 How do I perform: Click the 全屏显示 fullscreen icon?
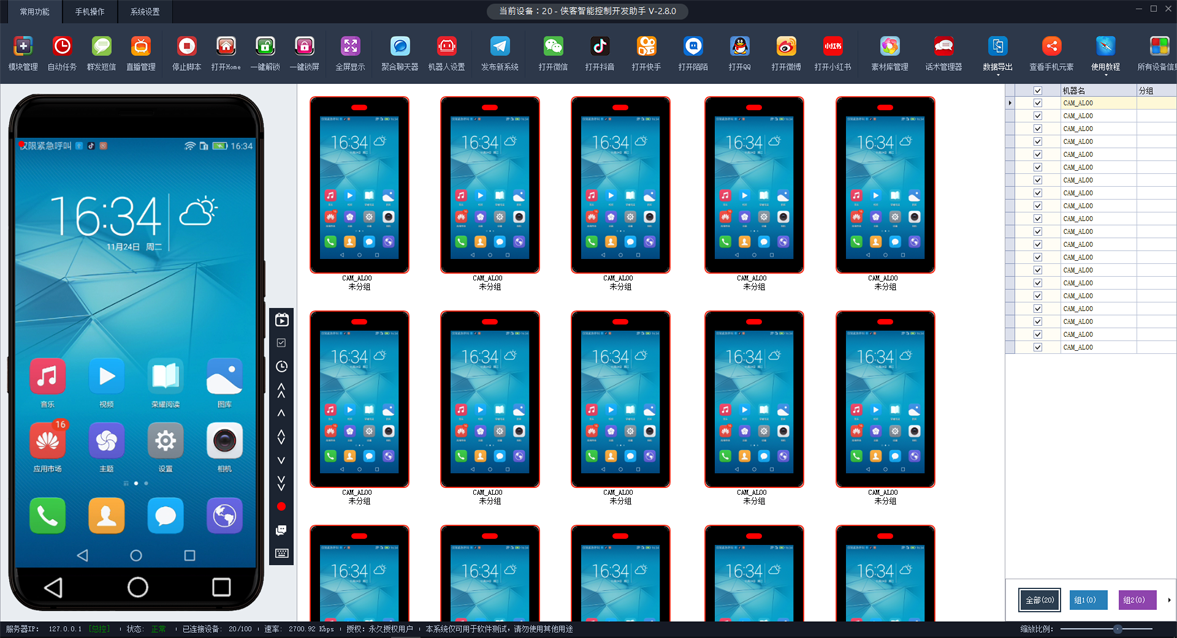[350, 47]
